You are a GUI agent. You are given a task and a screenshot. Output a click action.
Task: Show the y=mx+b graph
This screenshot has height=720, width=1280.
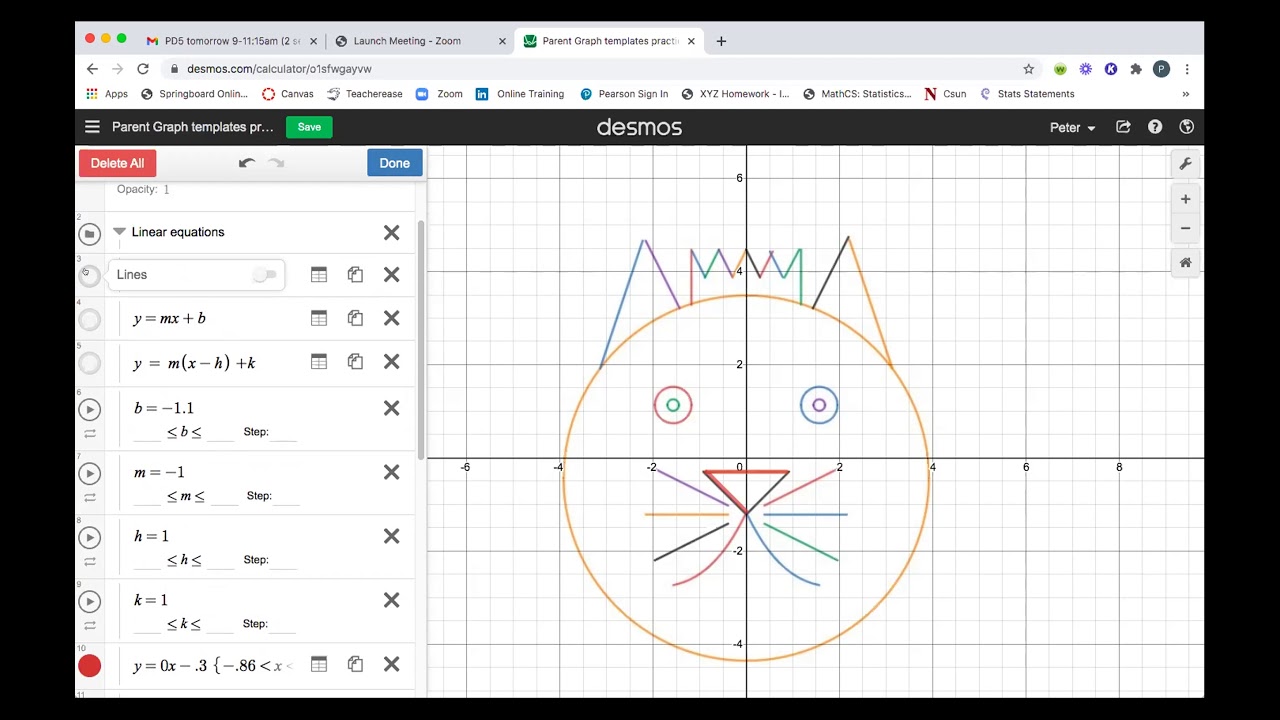tap(90, 320)
